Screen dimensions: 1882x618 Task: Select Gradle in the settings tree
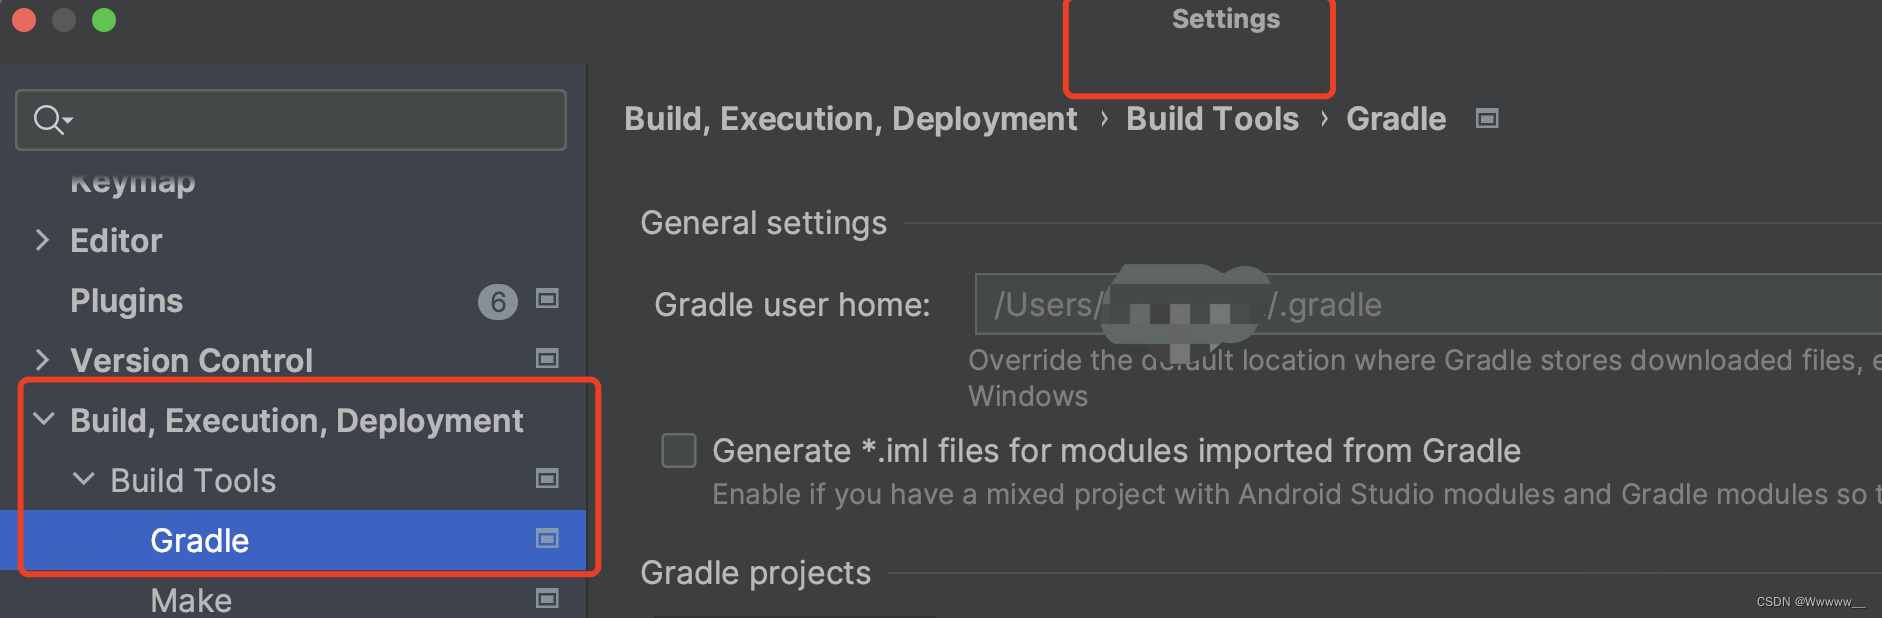(200, 541)
